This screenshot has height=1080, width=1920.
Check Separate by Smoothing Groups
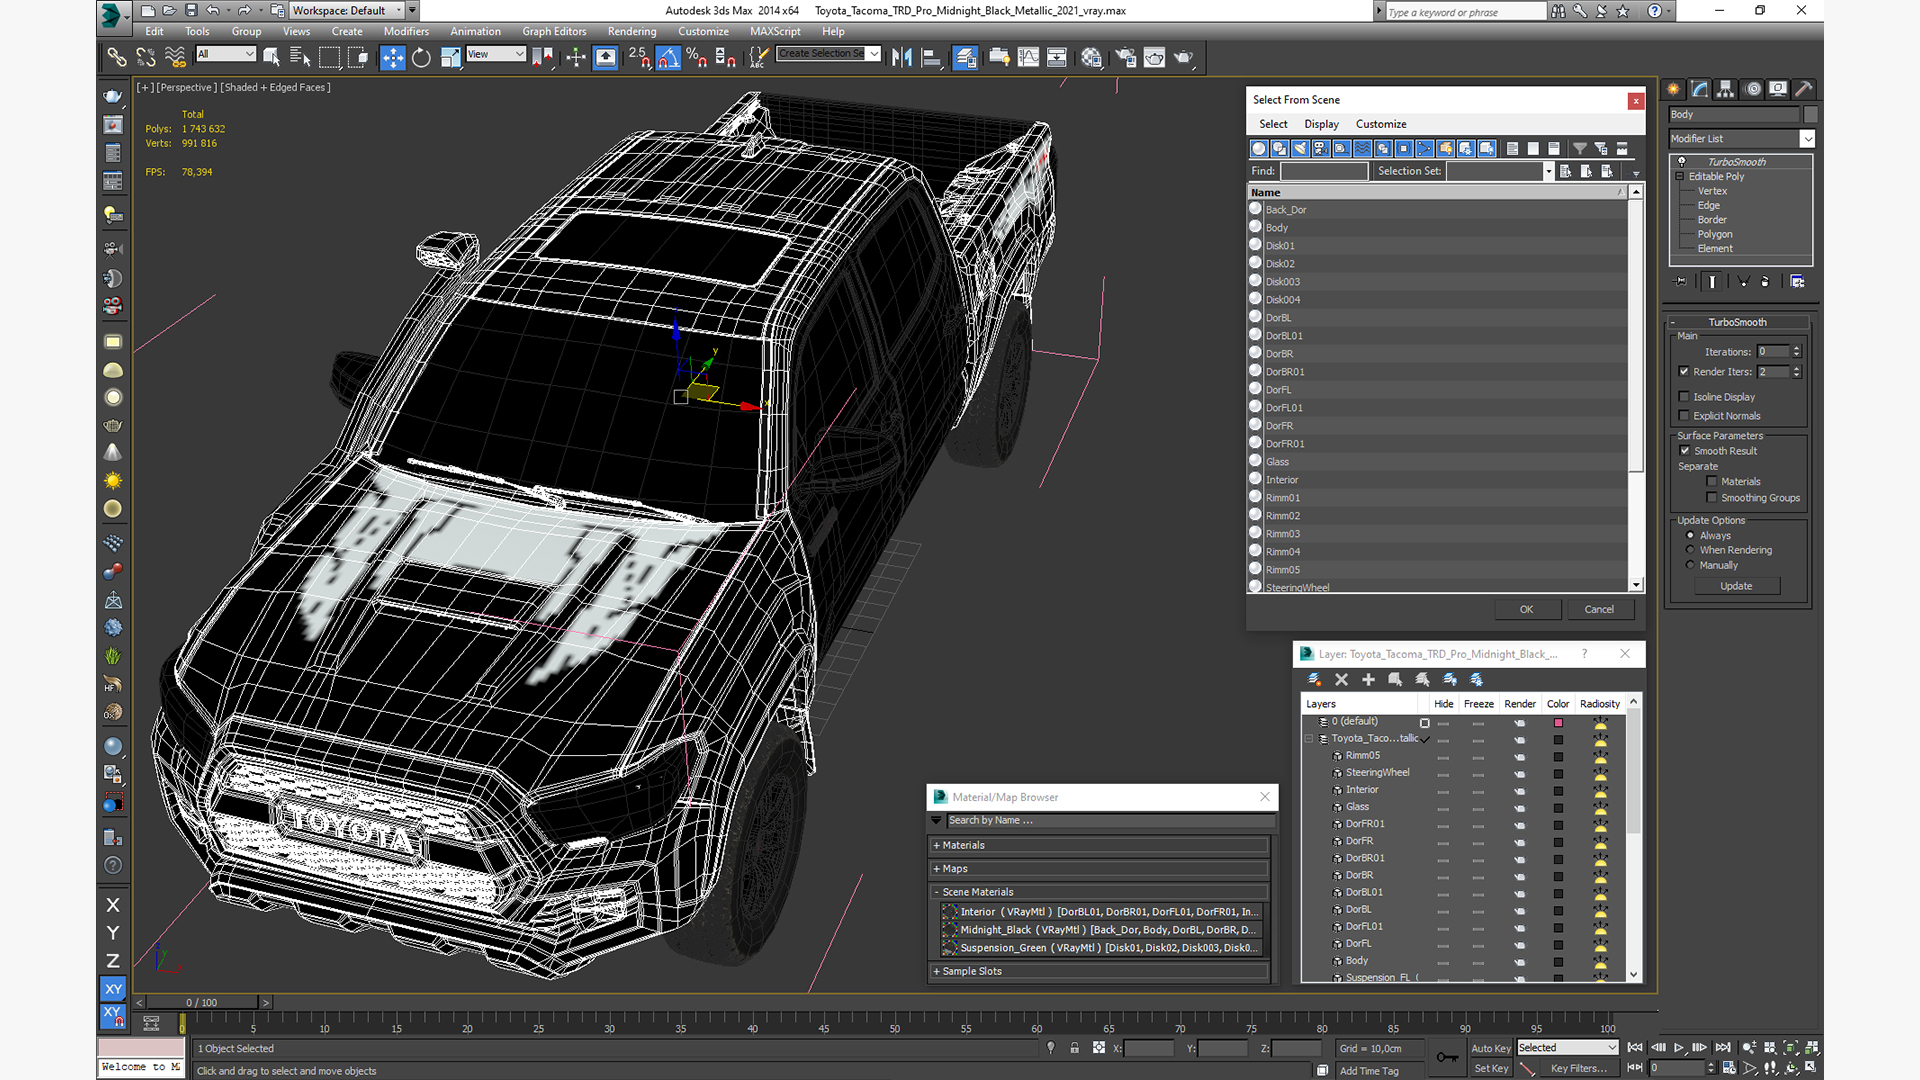pos(1712,497)
